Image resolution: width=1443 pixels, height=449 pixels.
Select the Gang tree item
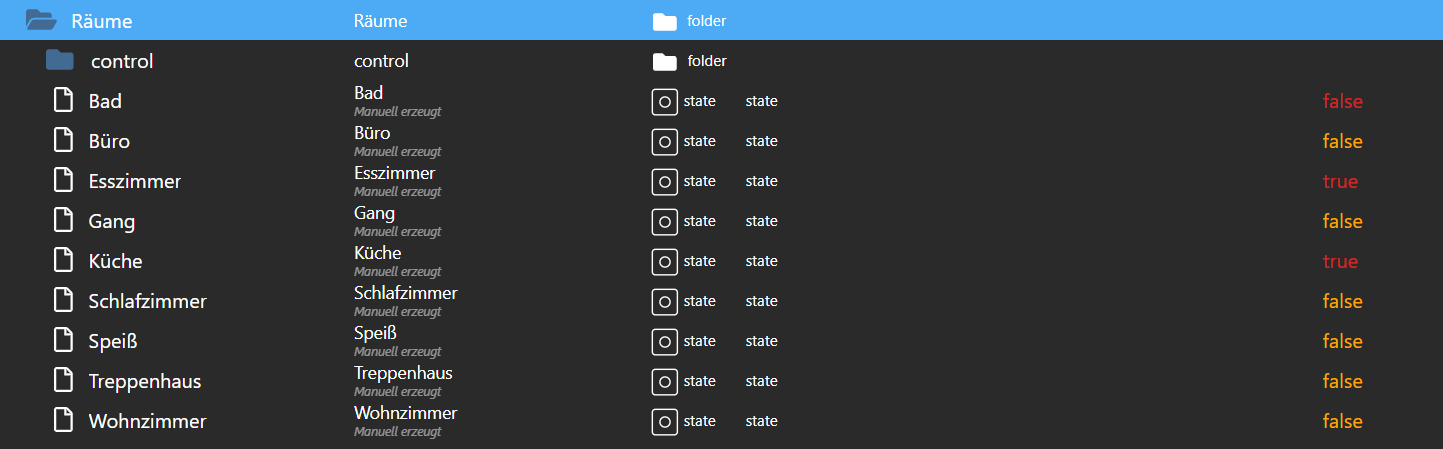[112, 221]
